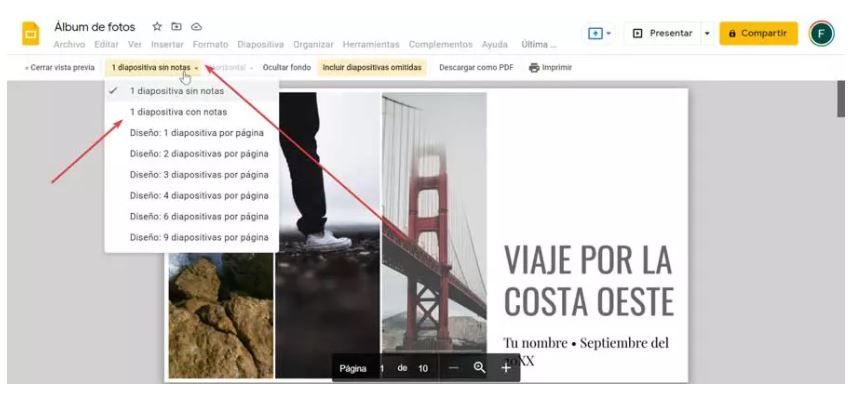Open the Archivo menu

tap(69, 45)
